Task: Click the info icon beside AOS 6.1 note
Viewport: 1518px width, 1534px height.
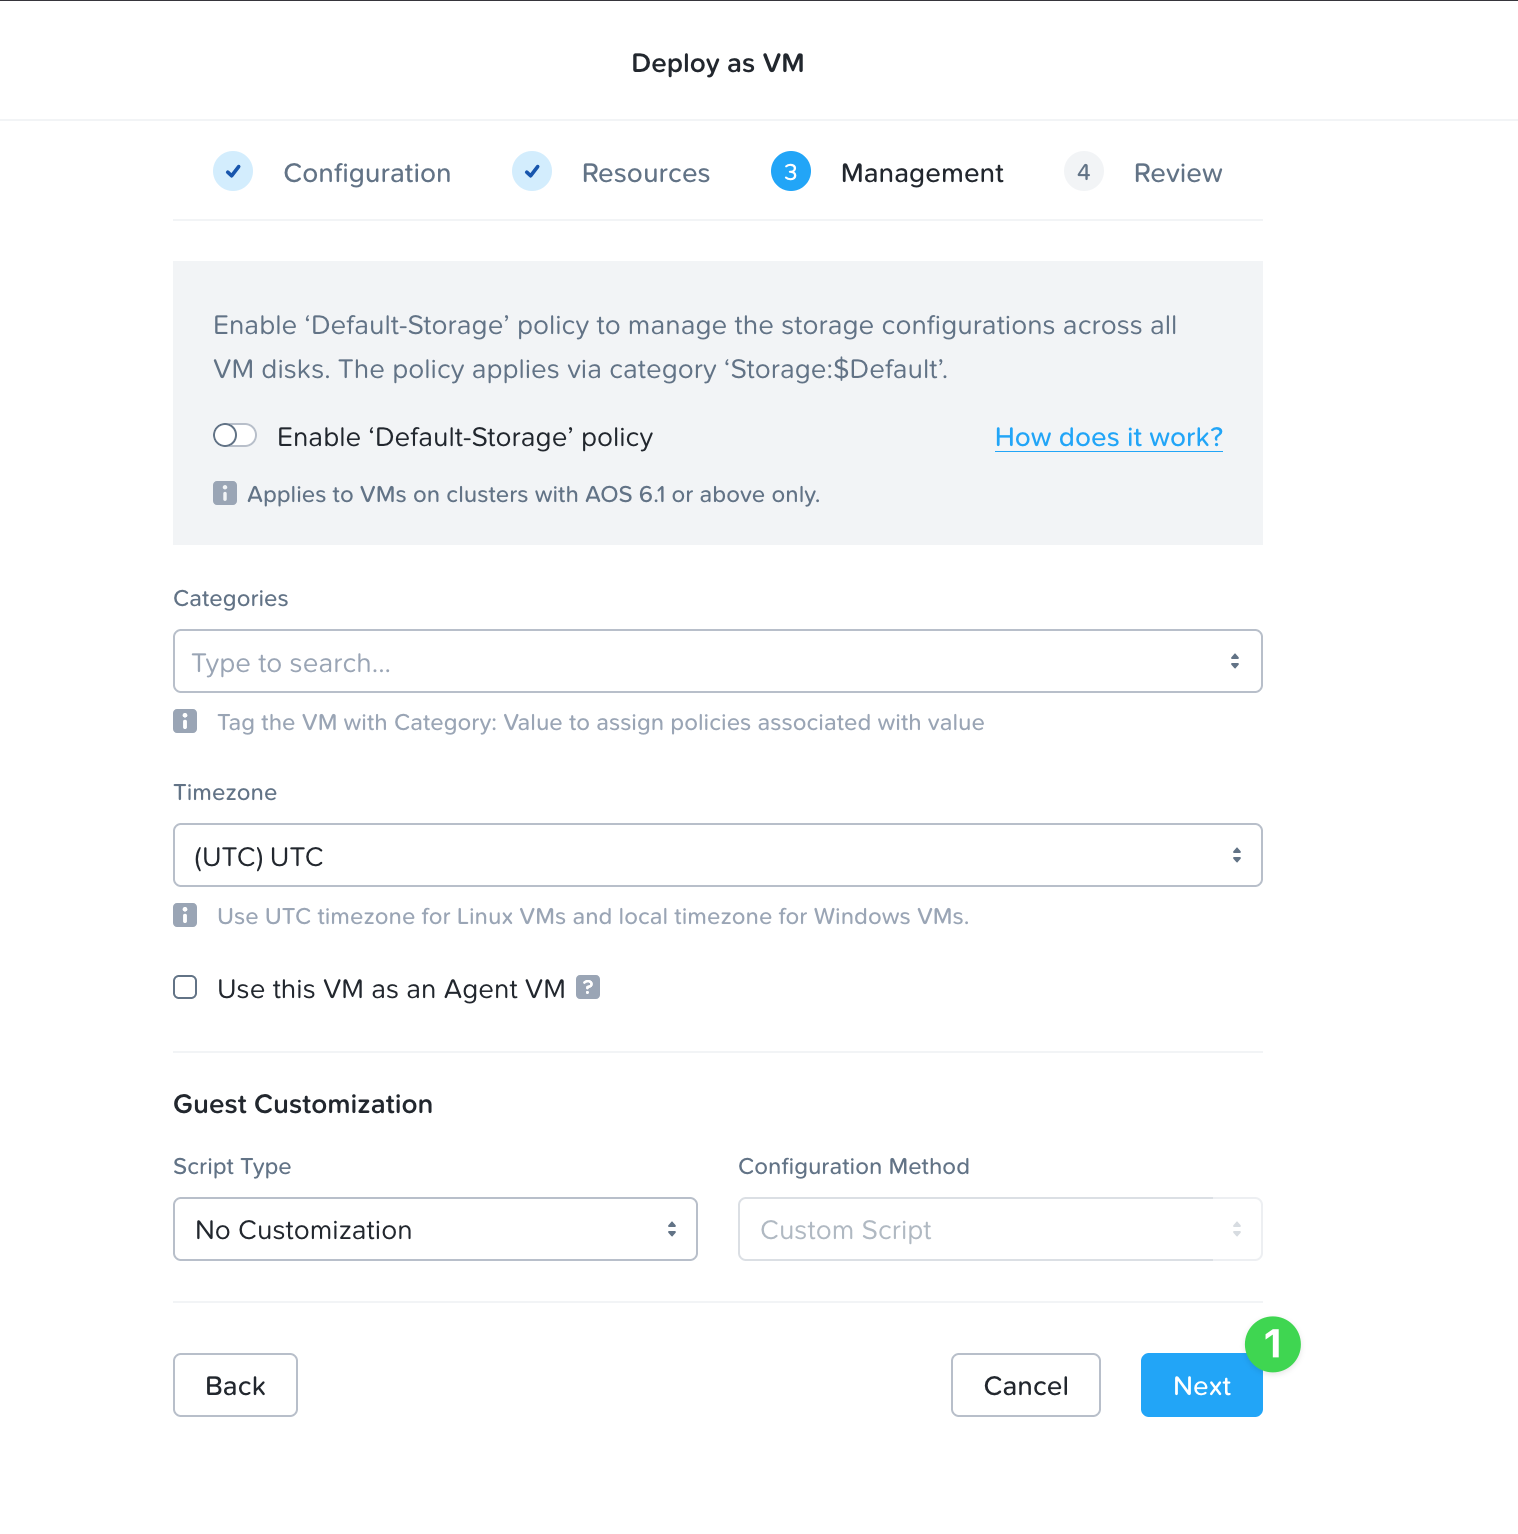Action: [225, 493]
